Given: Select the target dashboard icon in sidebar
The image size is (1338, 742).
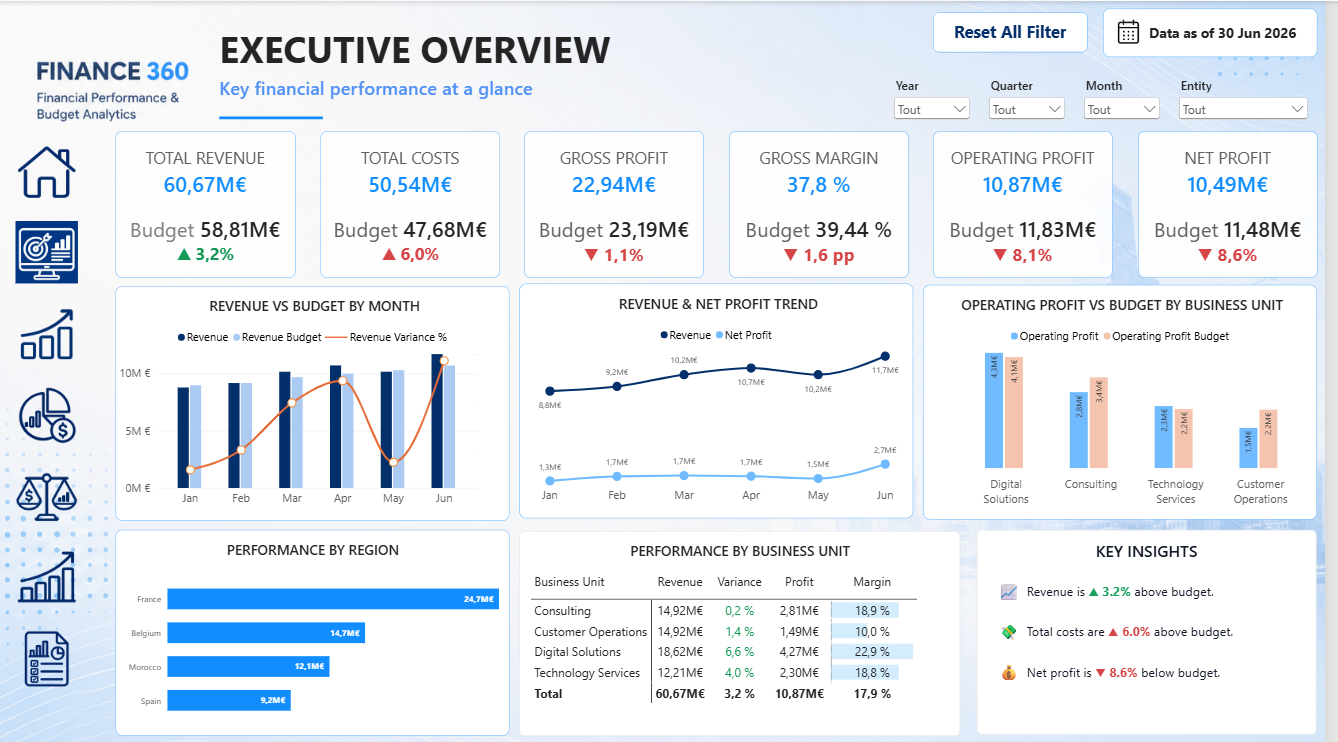Looking at the screenshot, I should tap(47, 252).
